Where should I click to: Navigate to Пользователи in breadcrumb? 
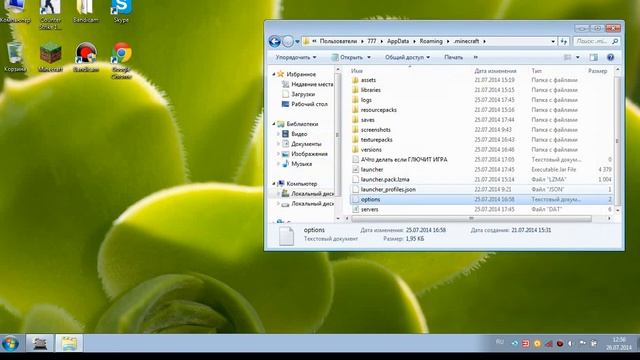tap(338, 41)
